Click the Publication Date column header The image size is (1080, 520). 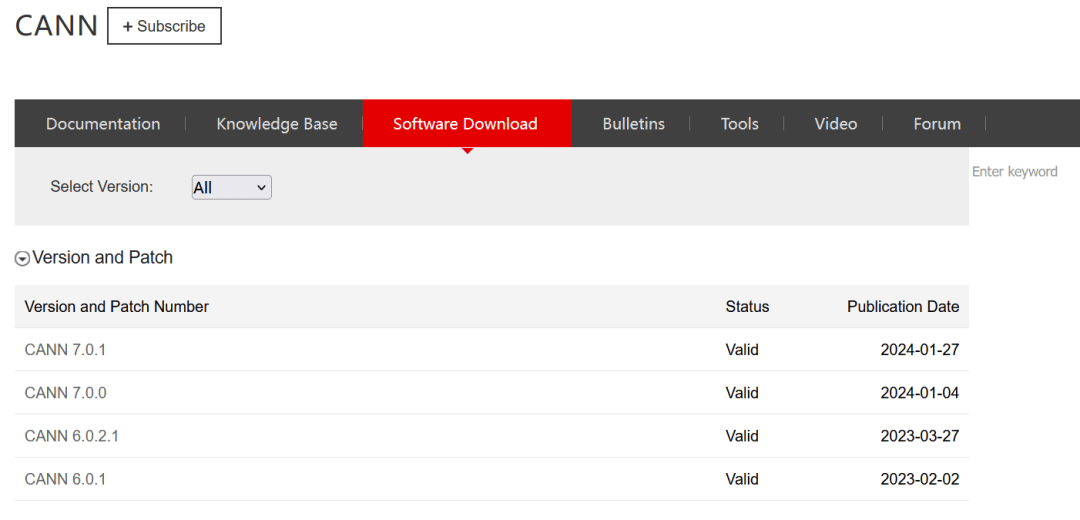coord(902,307)
